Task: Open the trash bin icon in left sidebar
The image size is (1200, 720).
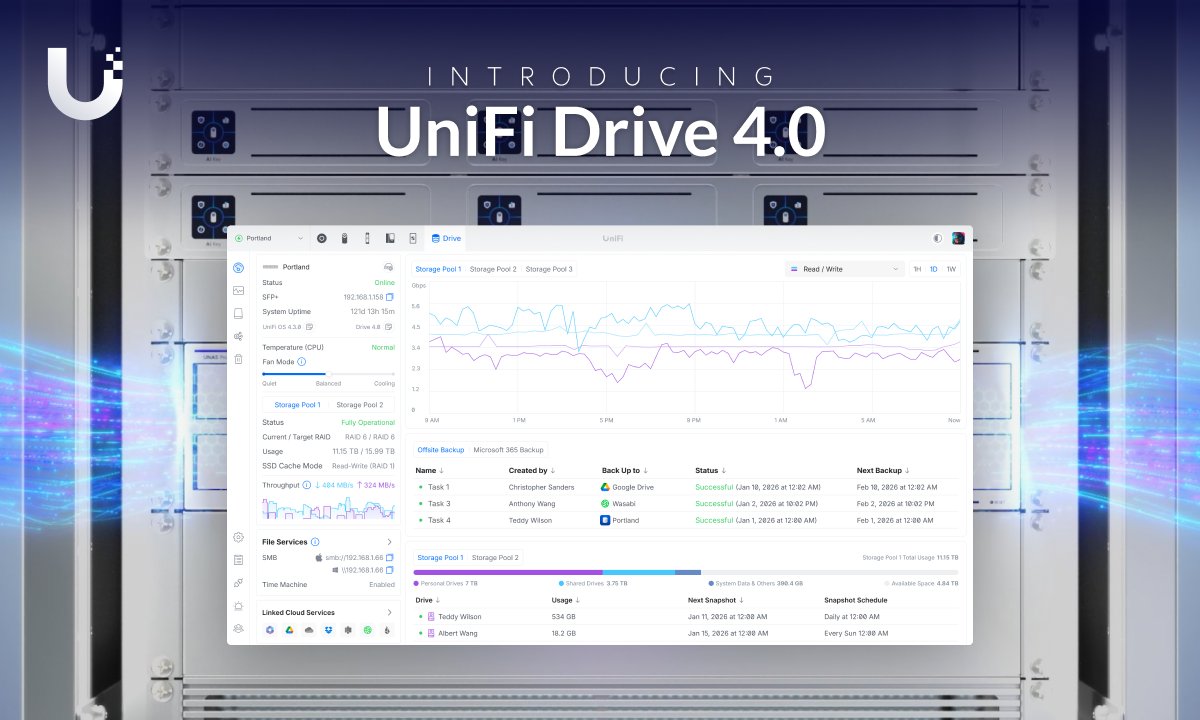Action: click(x=238, y=358)
